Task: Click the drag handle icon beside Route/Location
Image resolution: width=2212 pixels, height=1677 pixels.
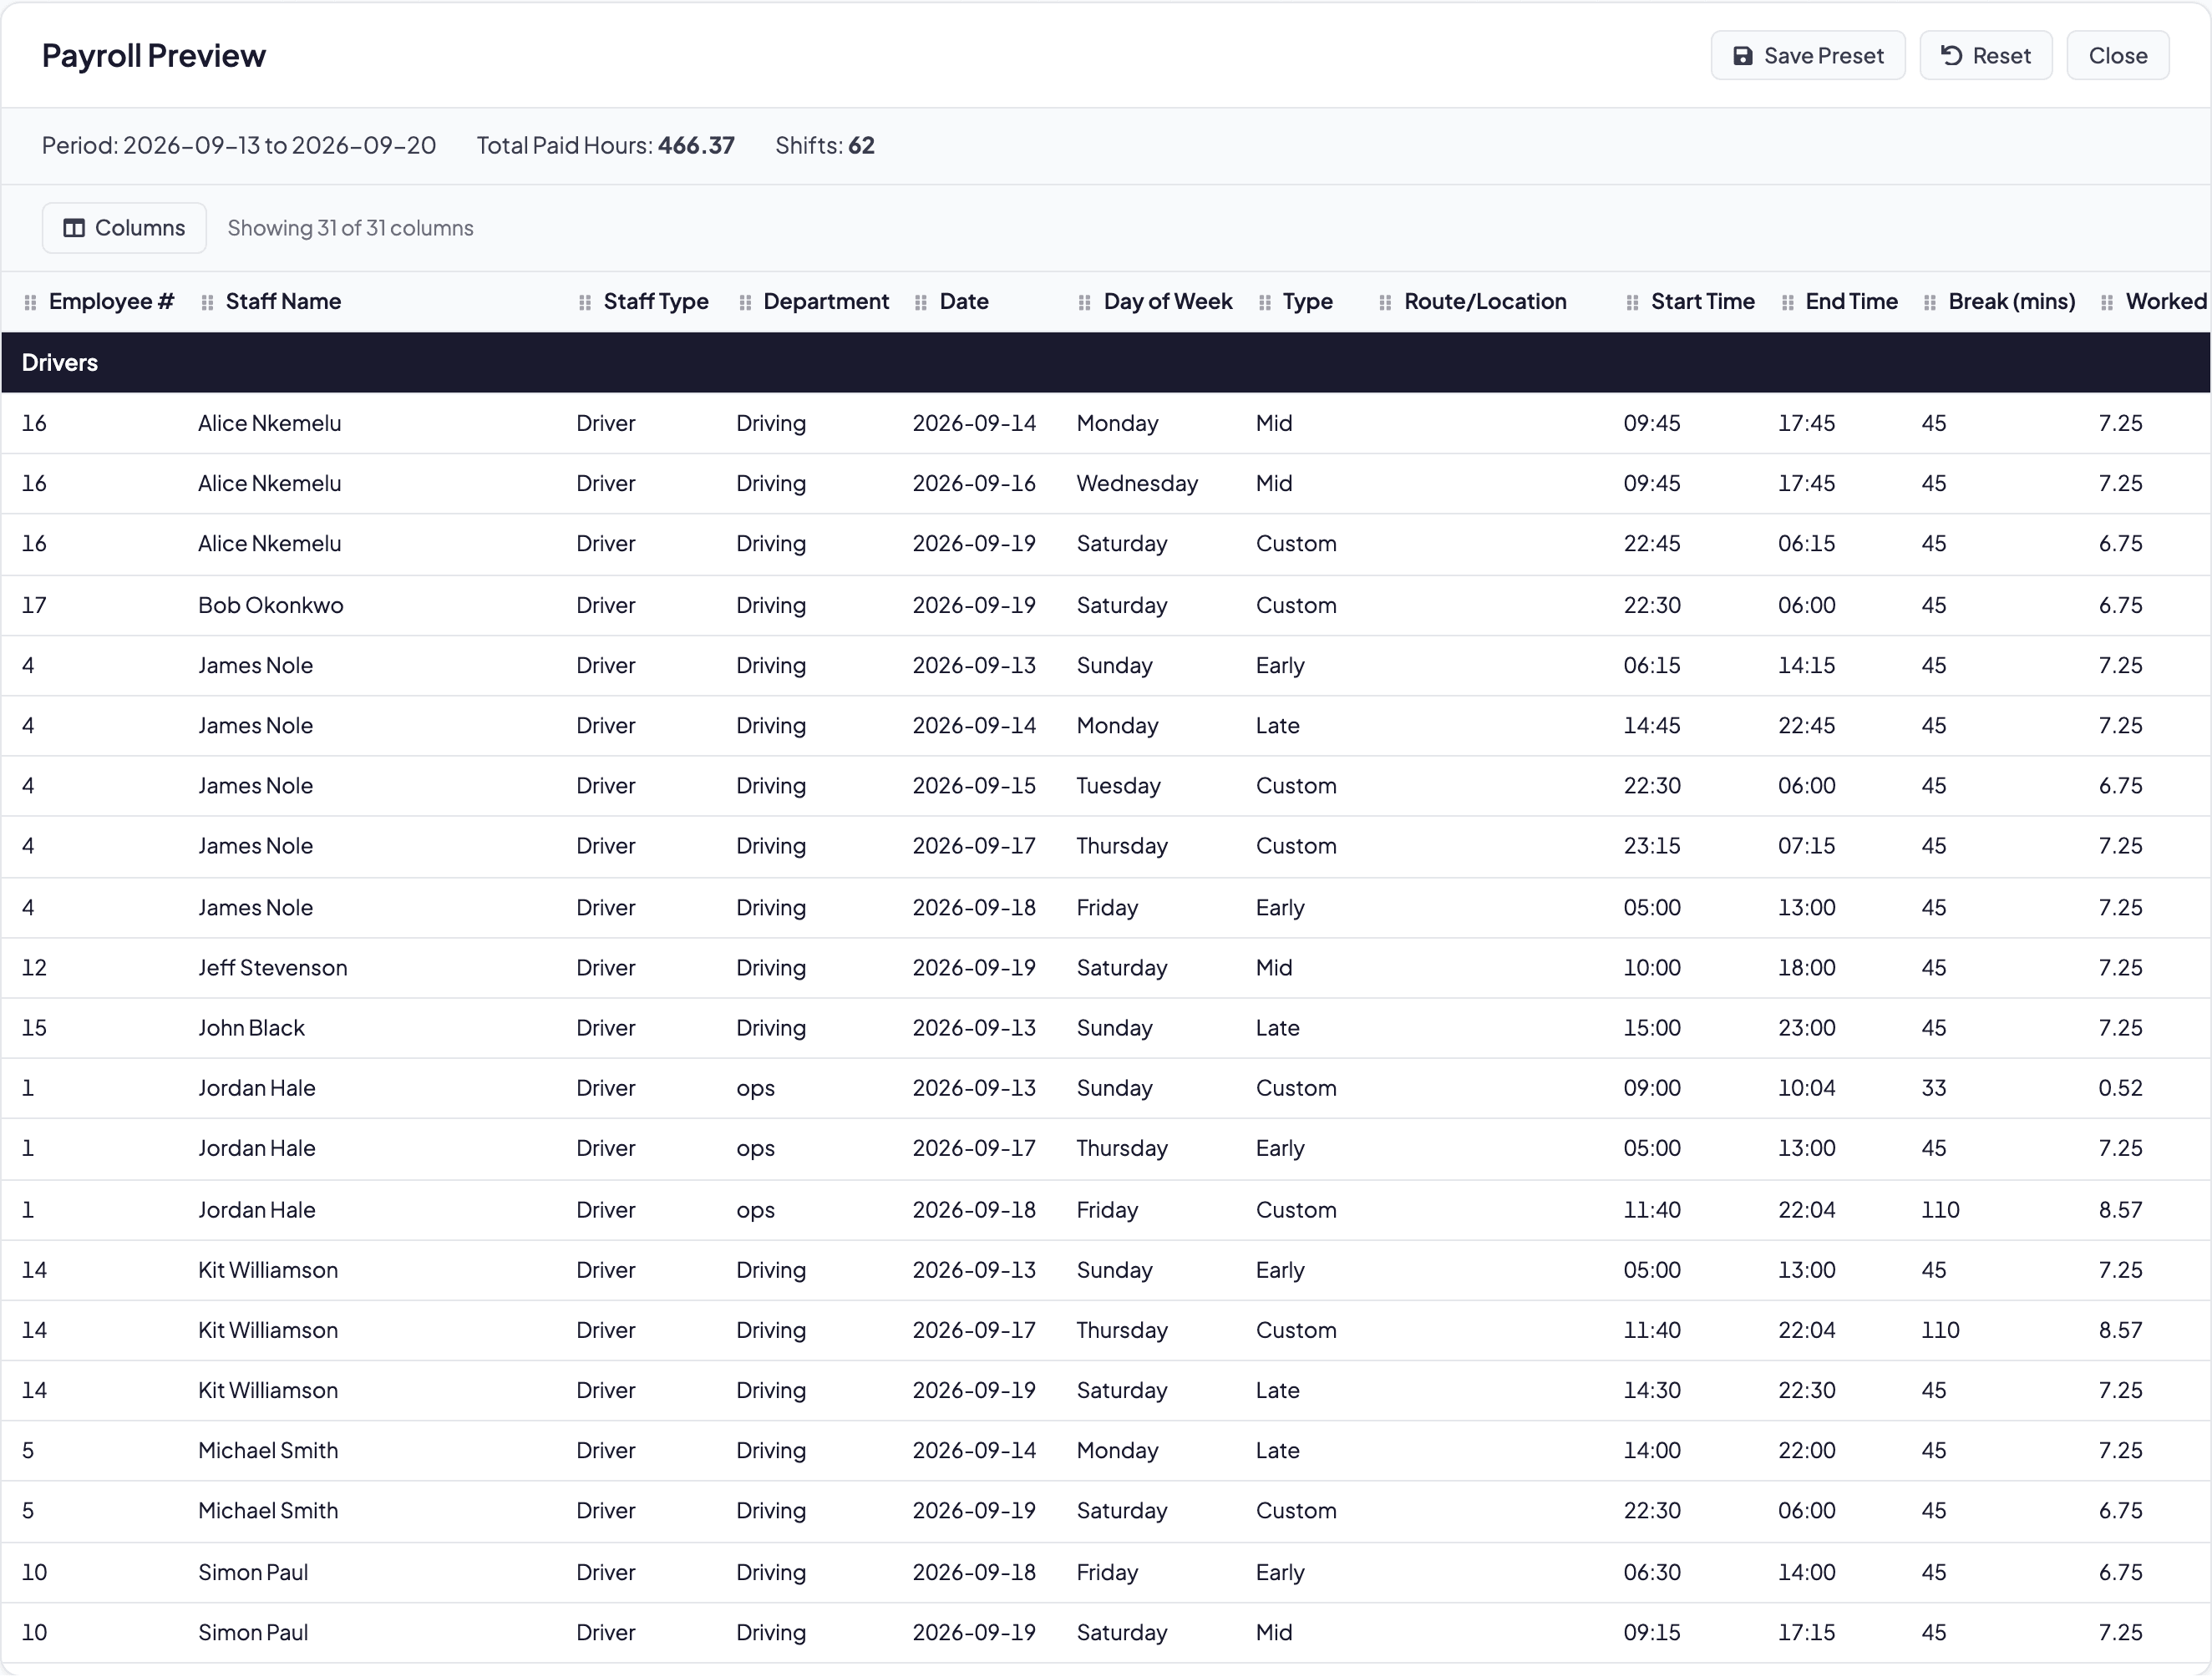Action: 1385,302
